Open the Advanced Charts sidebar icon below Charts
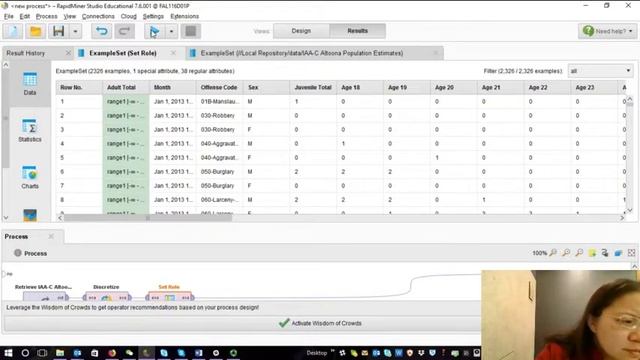This screenshot has width=640, height=360. click(30, 215)
